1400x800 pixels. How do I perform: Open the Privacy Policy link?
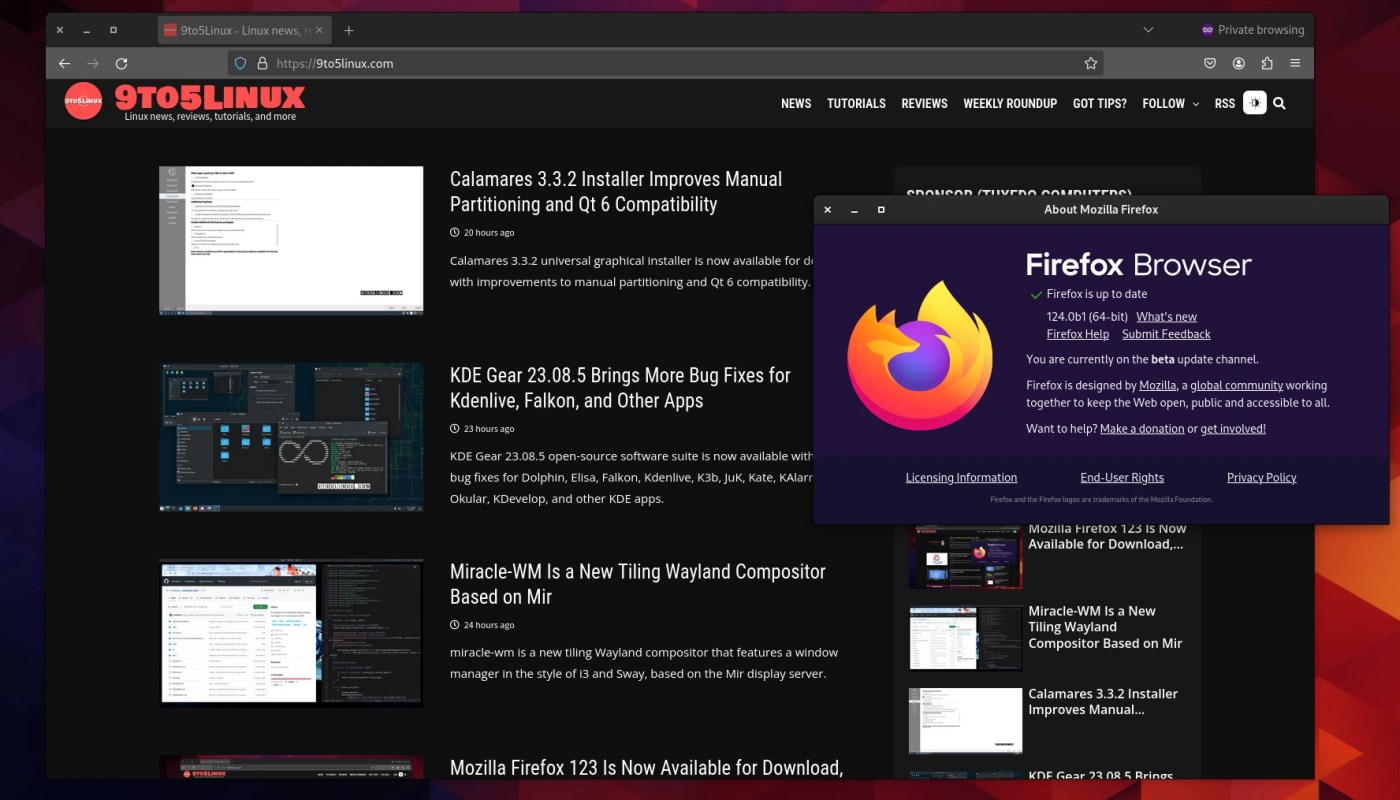[1261, 477]
